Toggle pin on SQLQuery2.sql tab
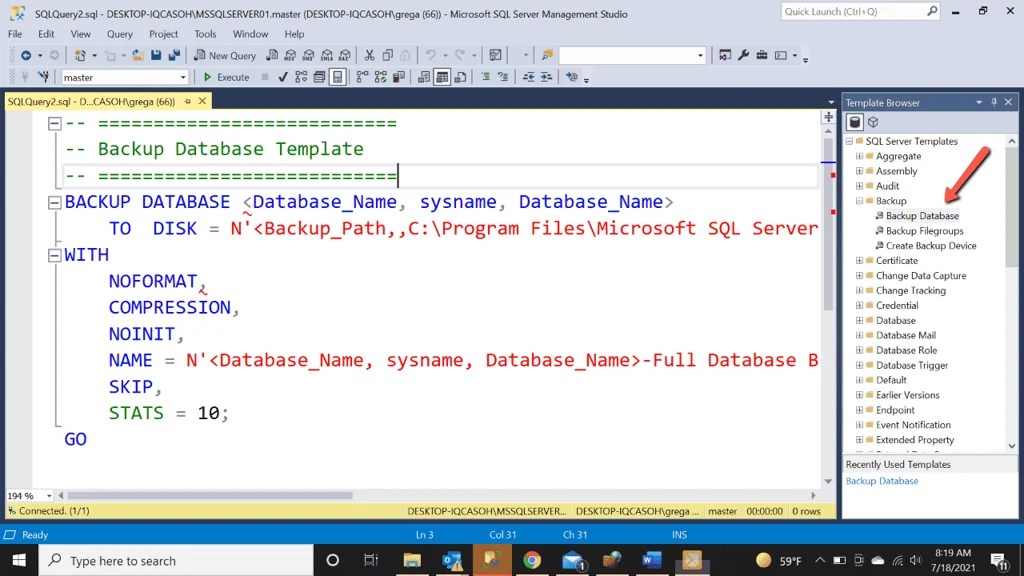The width and height of the screenshot is (1024, 576). [188, 101]
